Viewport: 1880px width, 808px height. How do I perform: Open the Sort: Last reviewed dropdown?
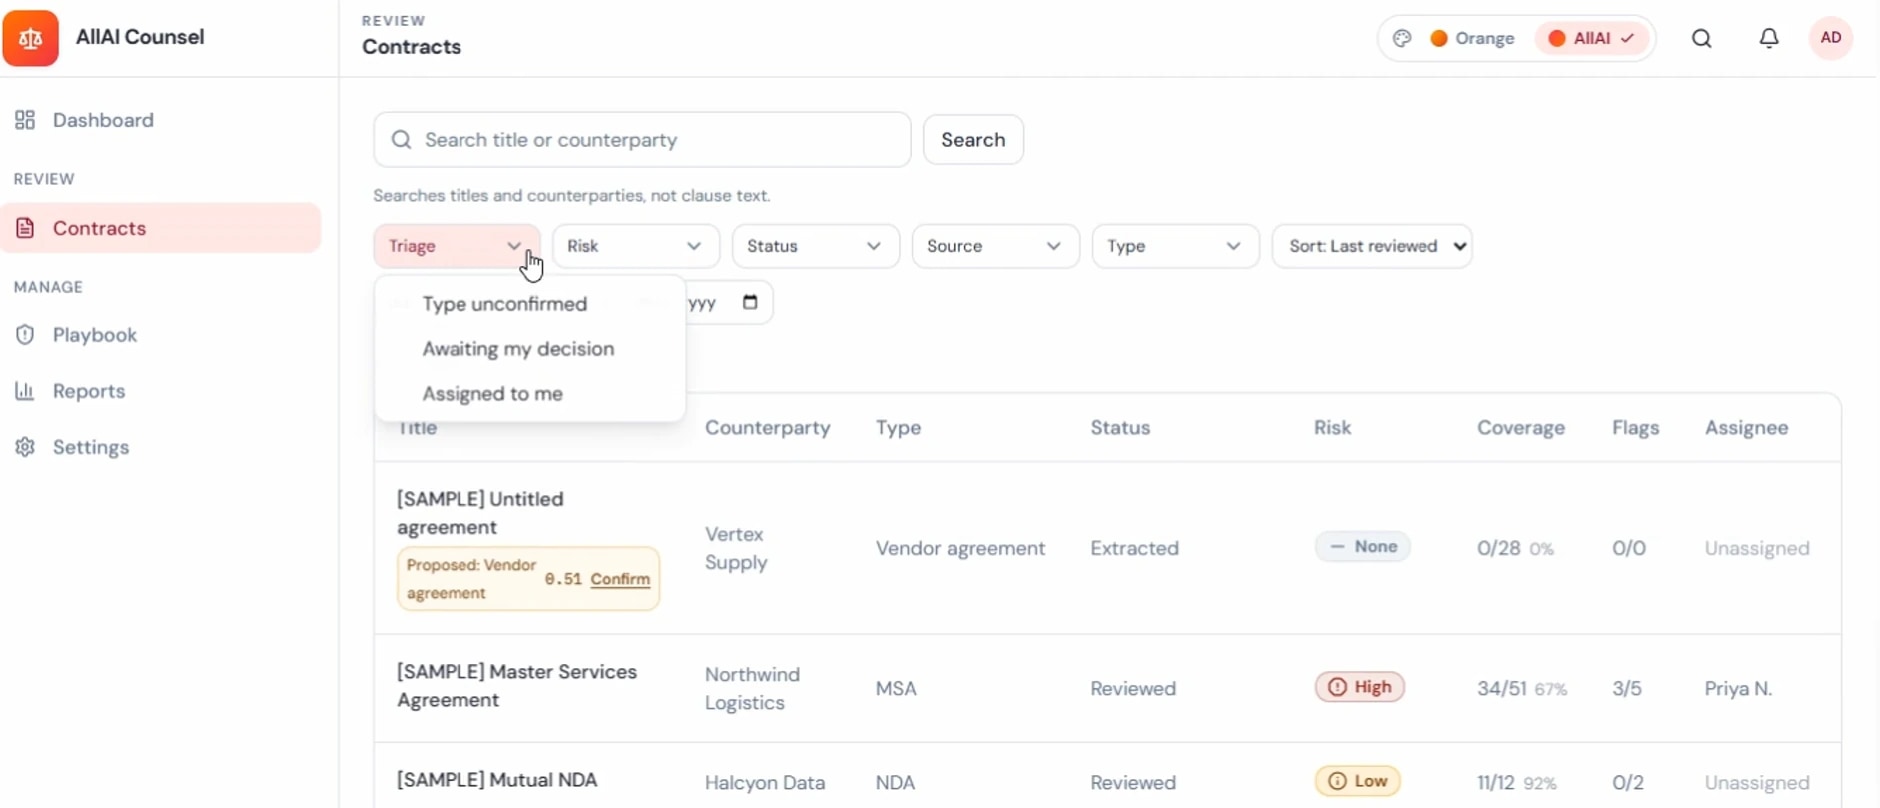point(1372,246)
